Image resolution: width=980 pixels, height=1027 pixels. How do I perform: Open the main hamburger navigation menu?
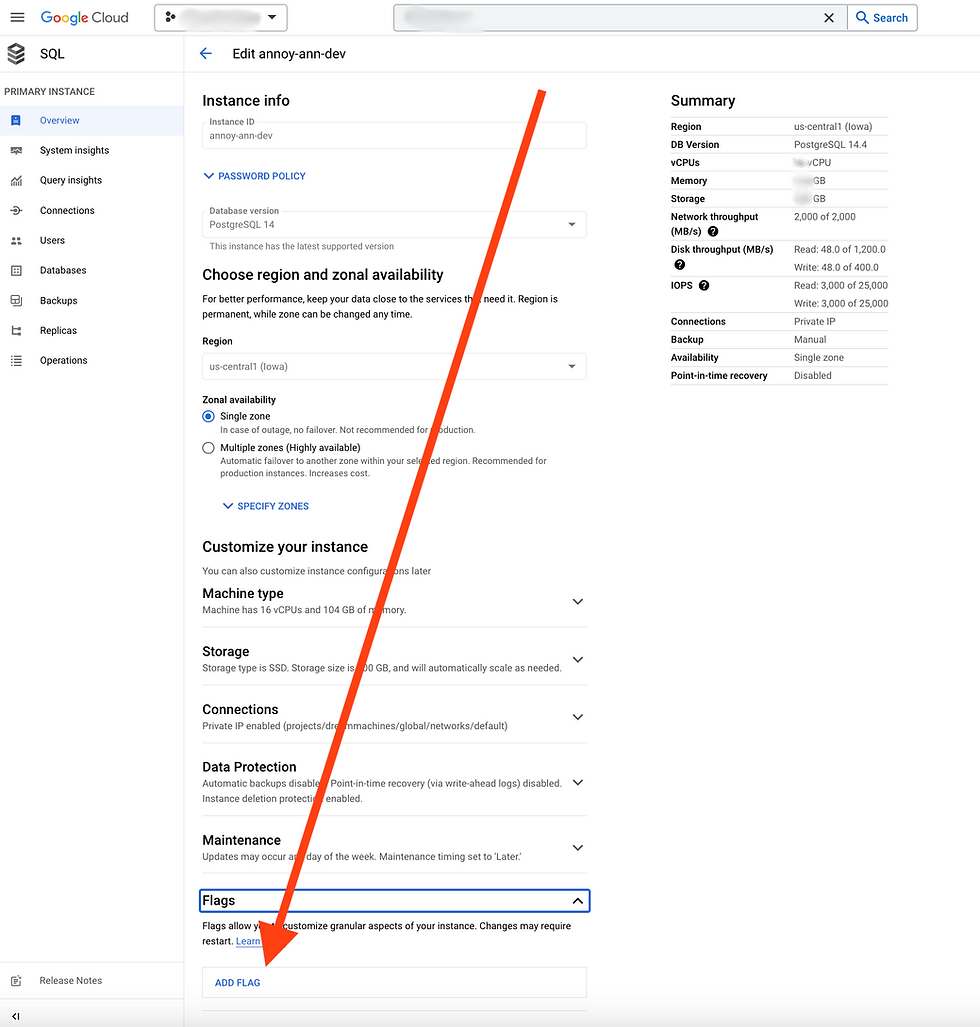tap(18, 18)
